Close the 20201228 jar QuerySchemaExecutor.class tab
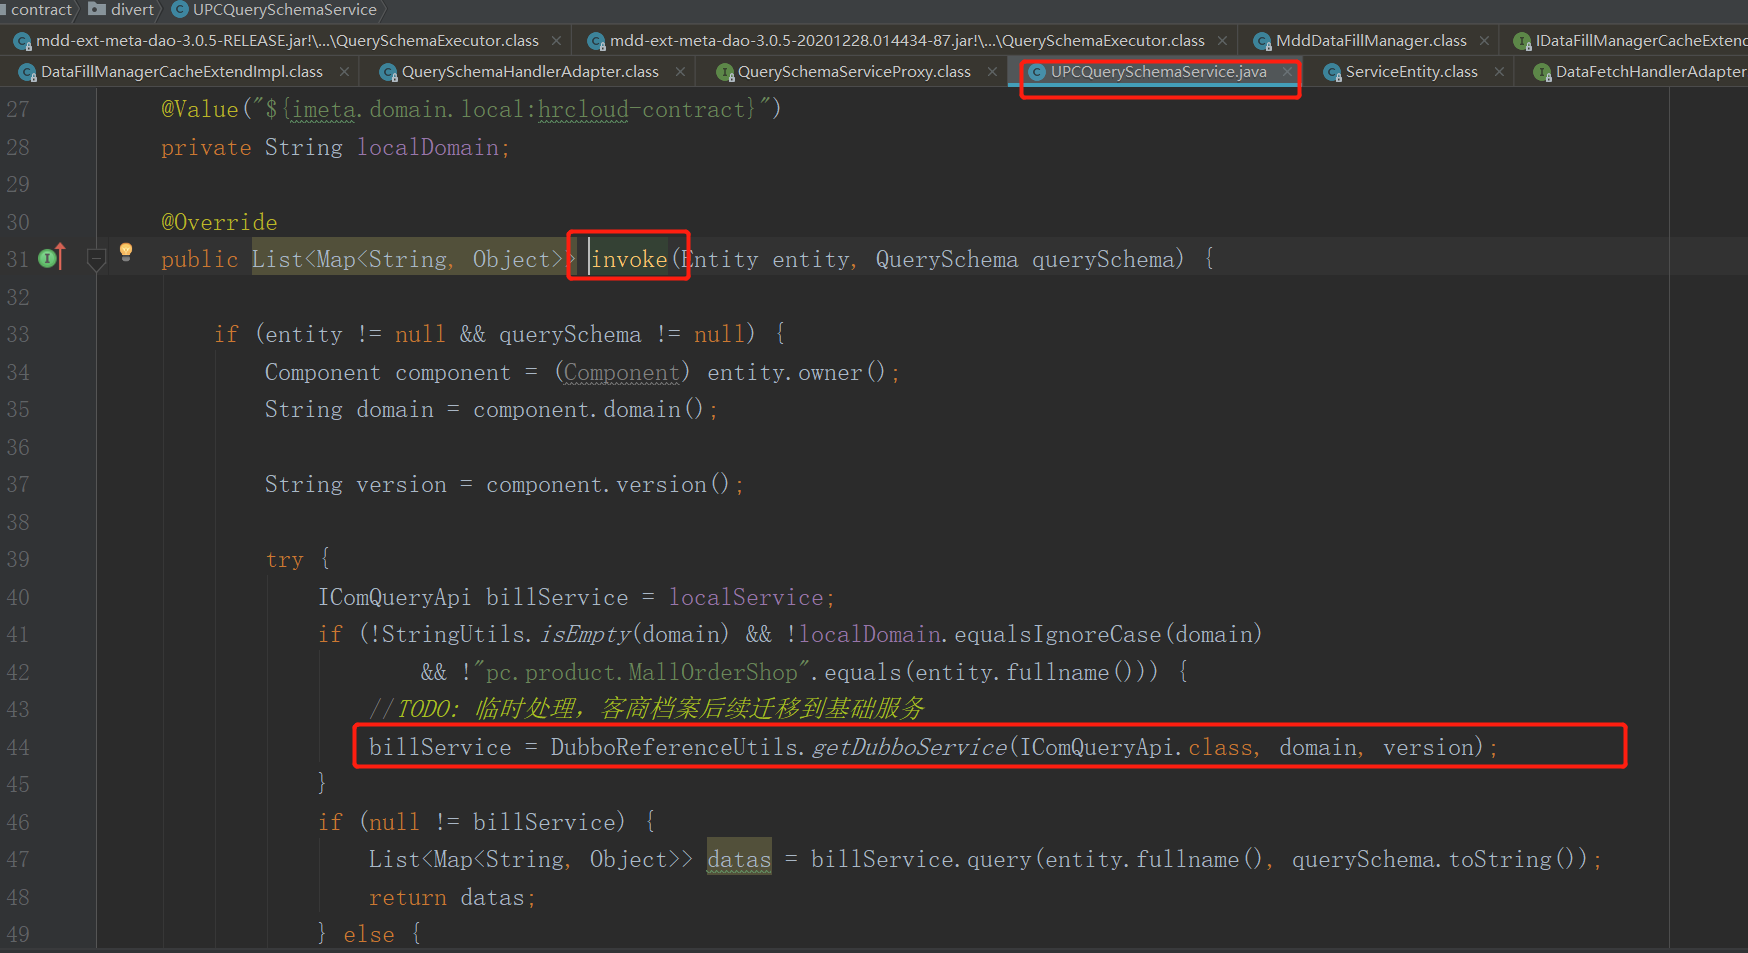Viewport: 1748px width, 953px height. [x=1222, y=41]
